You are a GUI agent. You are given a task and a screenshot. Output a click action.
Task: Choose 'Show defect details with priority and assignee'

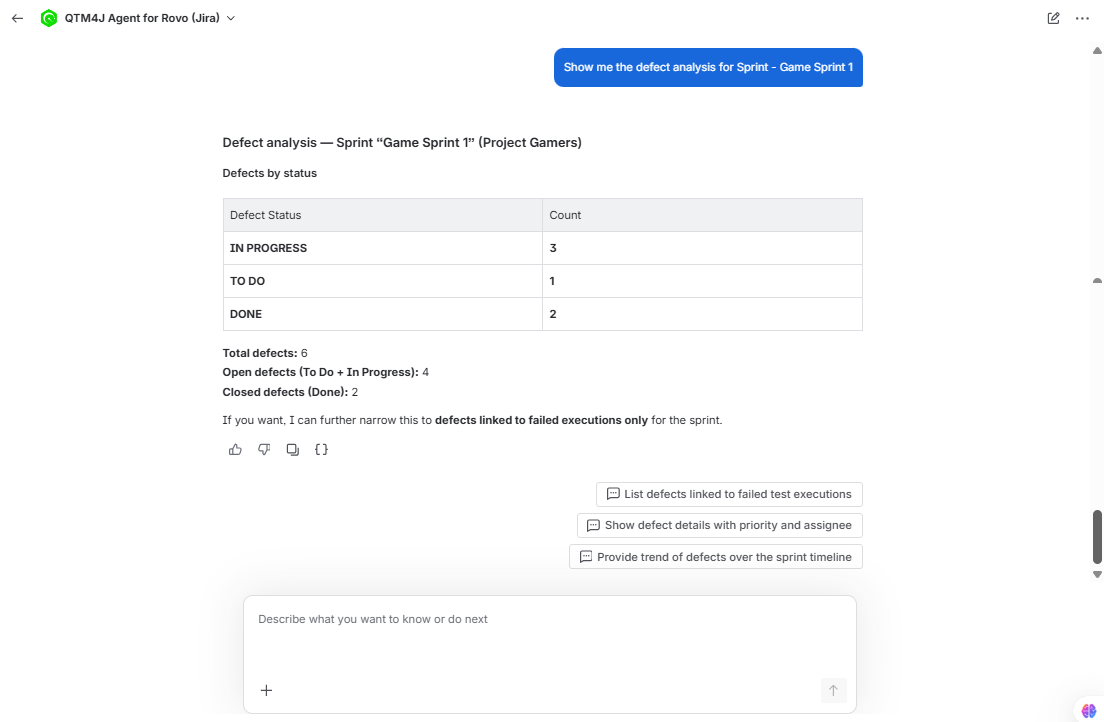[720, 525]
